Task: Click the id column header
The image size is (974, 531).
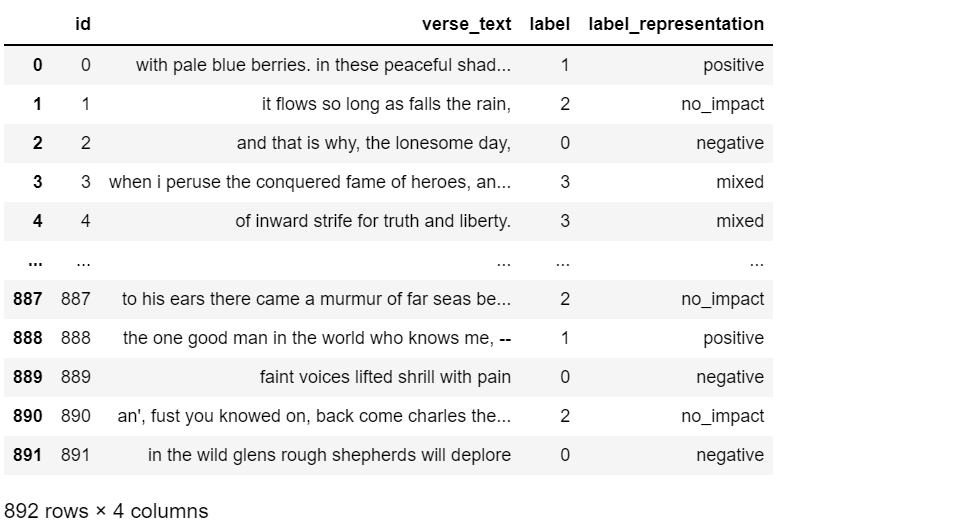Action: [83, 24]
